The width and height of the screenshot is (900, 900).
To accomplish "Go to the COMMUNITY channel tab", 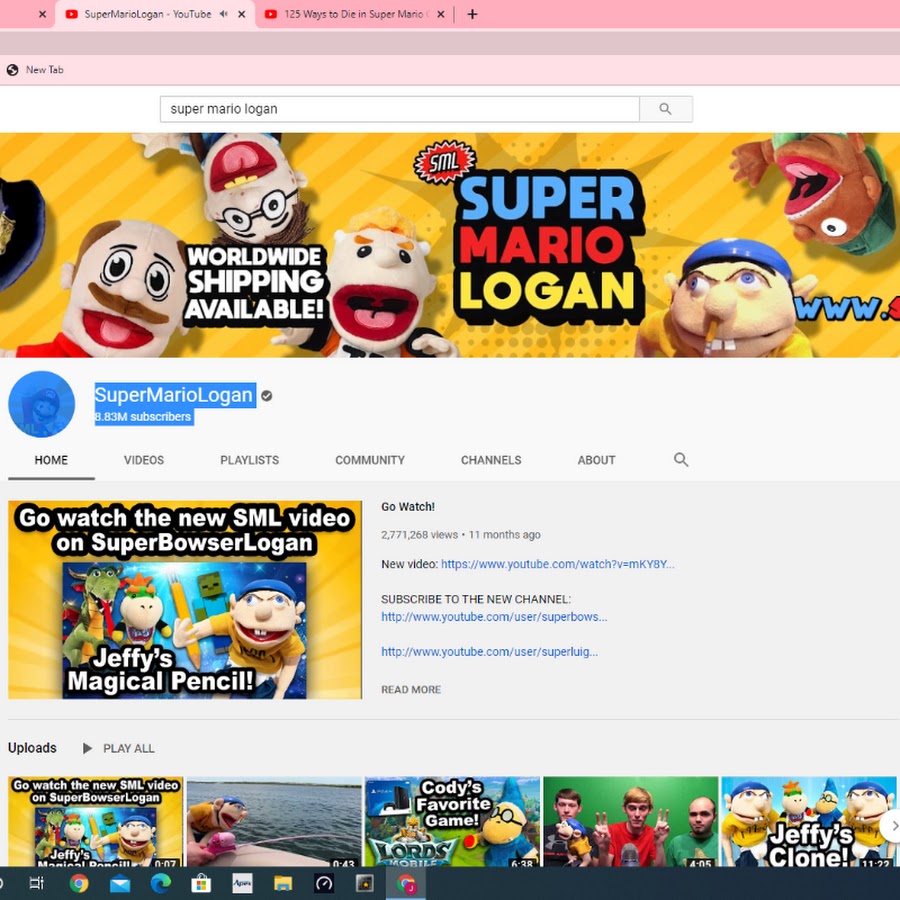I will [x=370, y=460].
